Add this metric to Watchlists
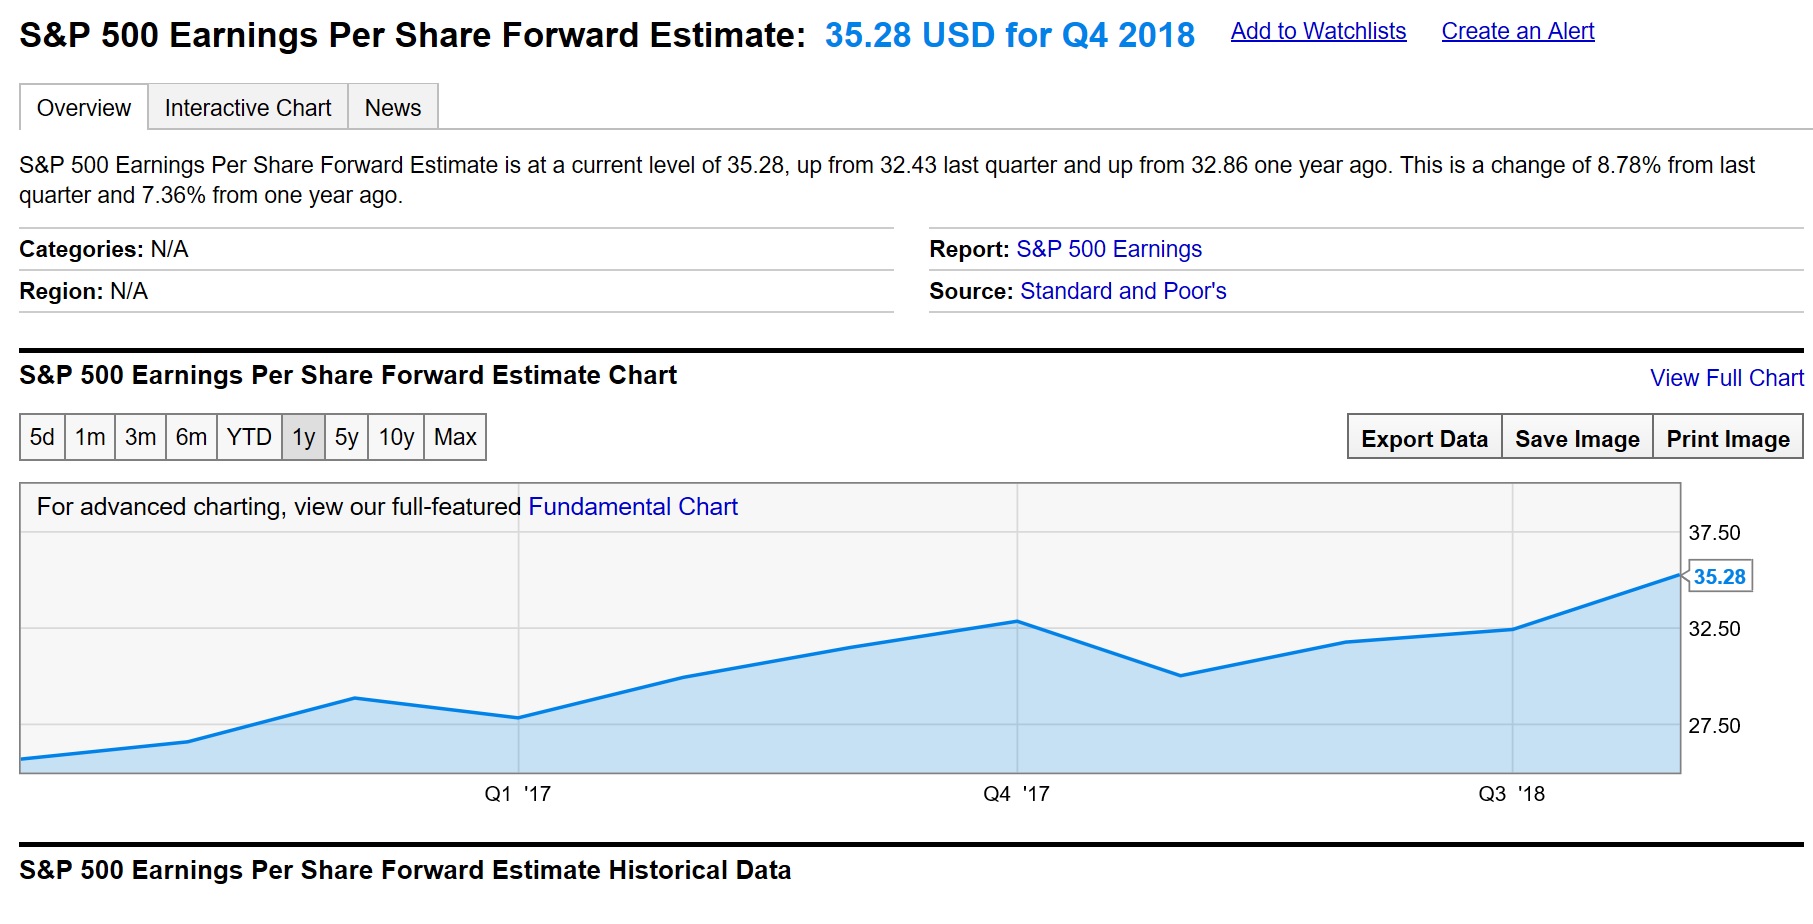1813x924 pixels. [1318, 31]
